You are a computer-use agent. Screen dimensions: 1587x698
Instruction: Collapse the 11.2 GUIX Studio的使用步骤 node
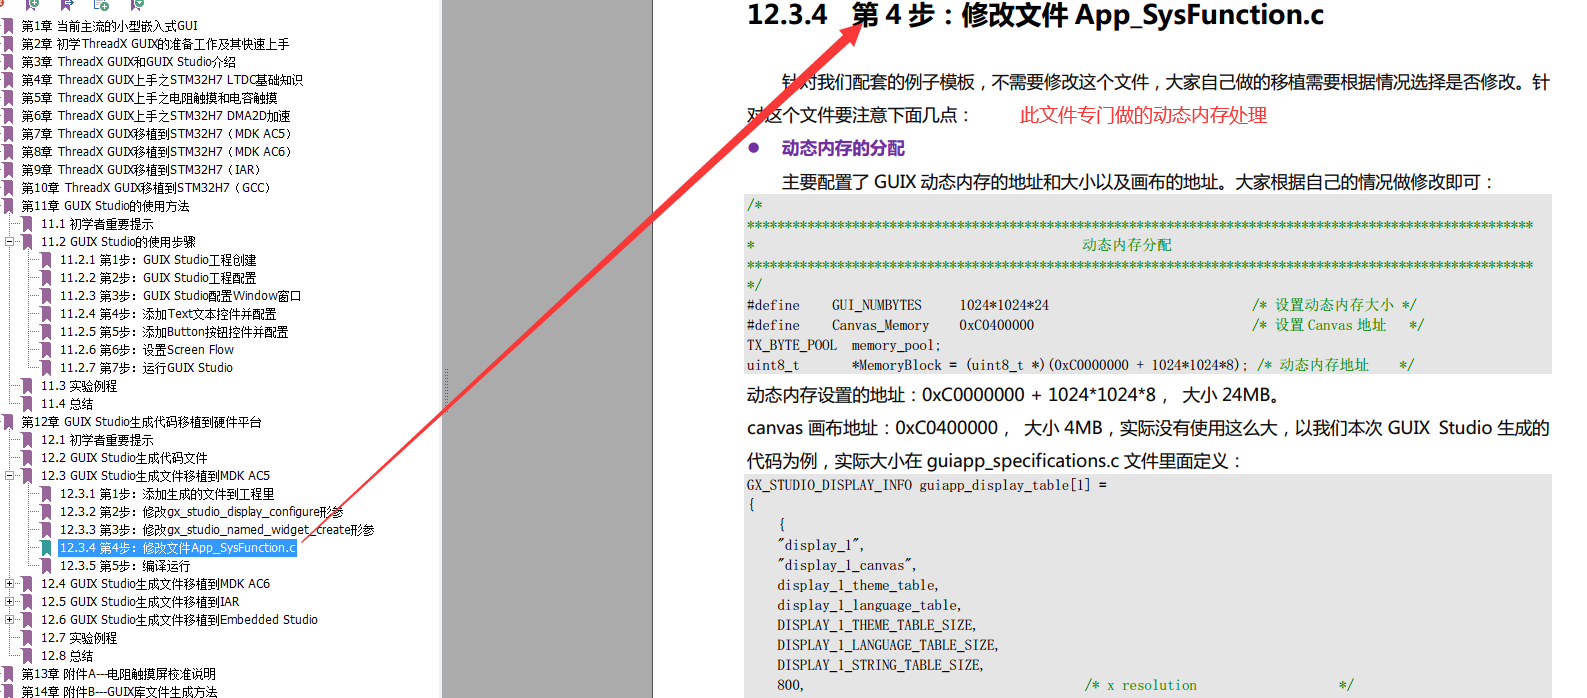click(10, 242)
